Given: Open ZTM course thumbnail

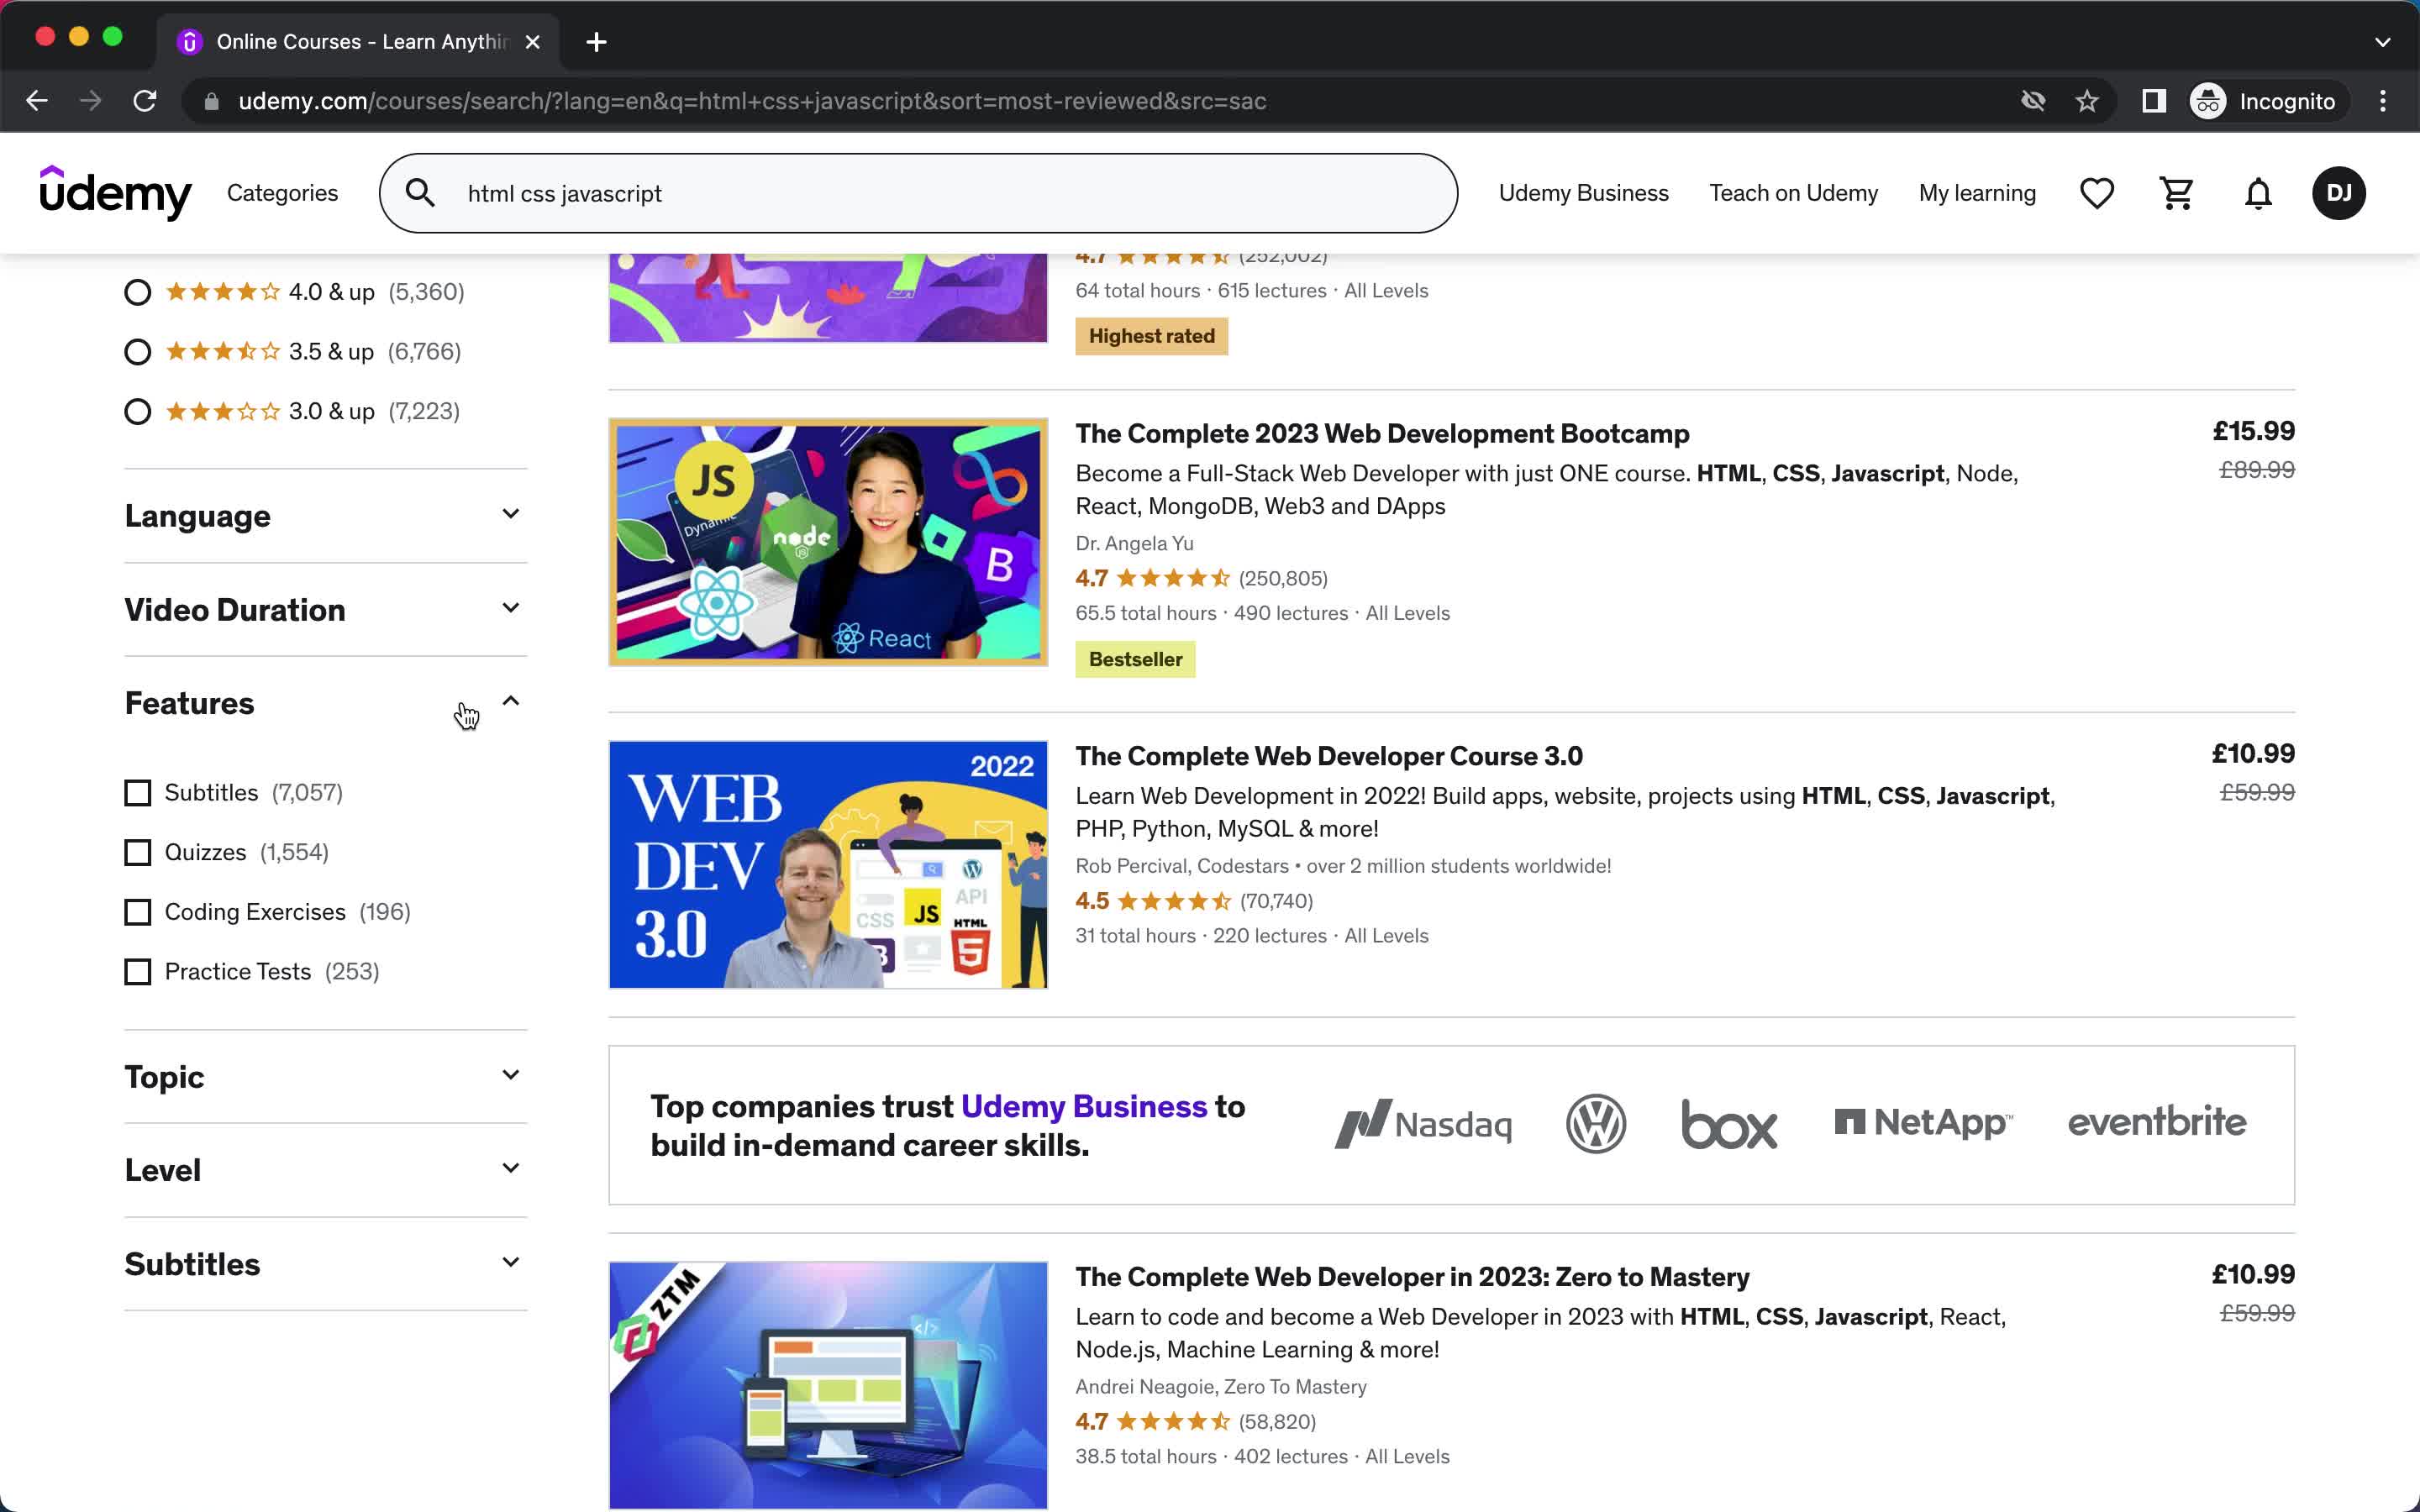Looking at the screenshot, I should point(828,1385).
